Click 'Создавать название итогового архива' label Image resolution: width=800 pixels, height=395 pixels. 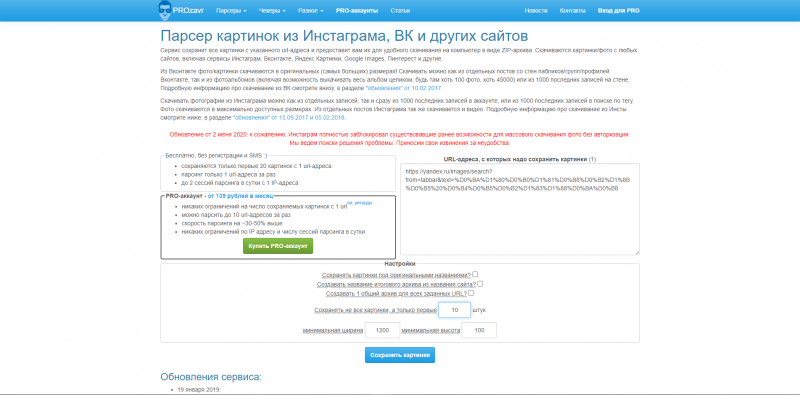(x=396, y=284)
